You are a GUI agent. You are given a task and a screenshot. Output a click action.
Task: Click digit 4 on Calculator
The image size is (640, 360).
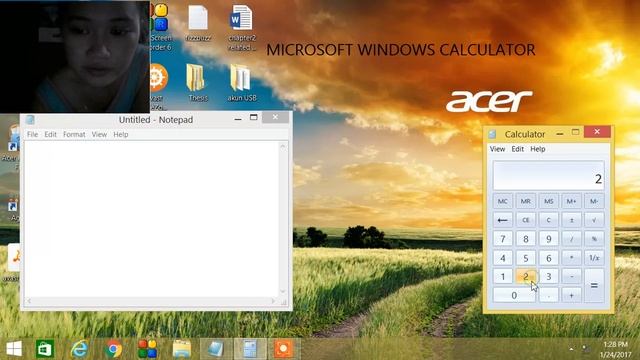502,258
